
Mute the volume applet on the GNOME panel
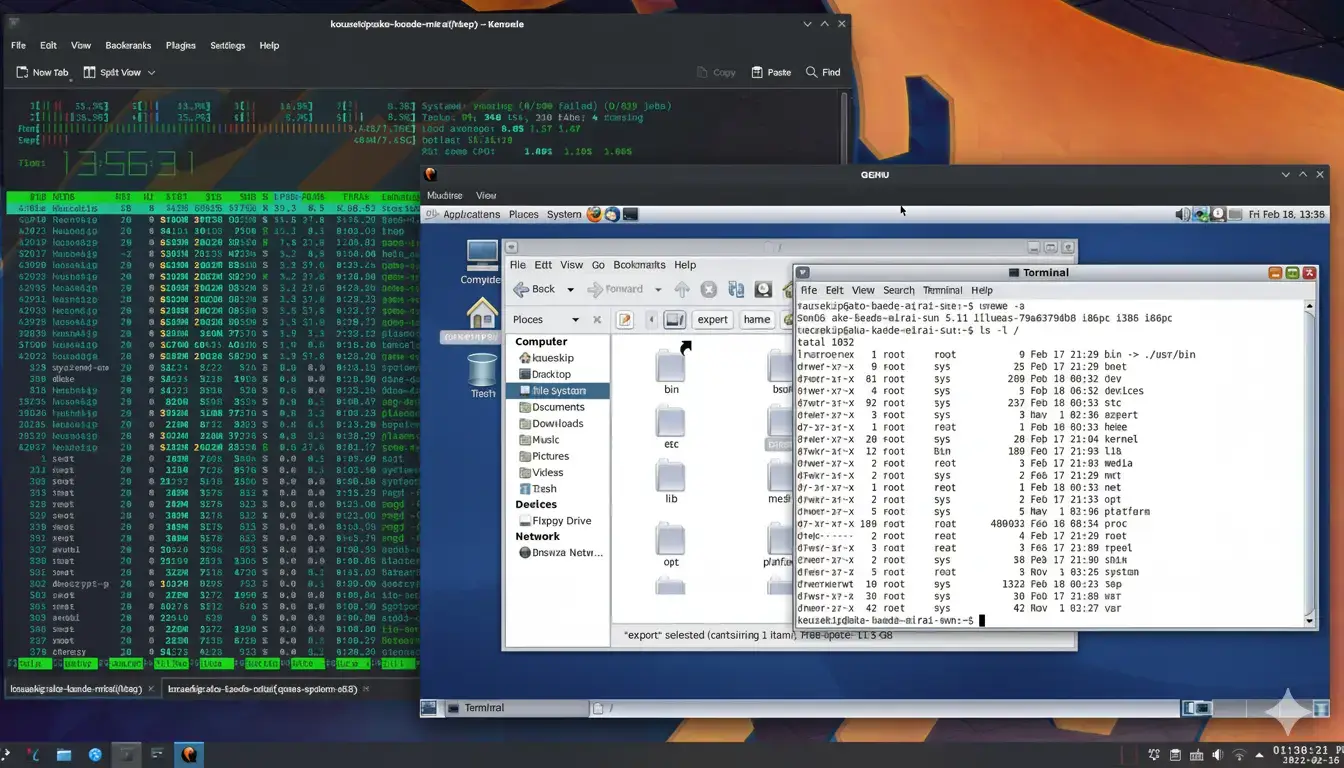1181,214
